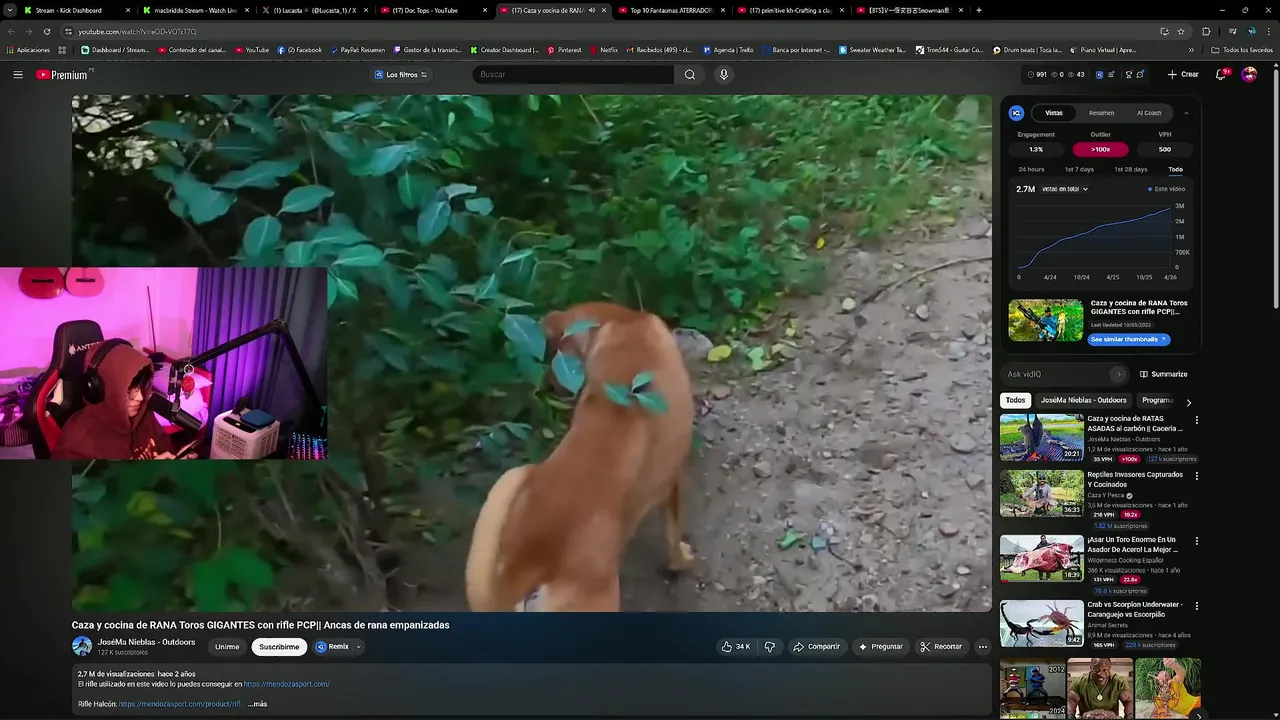The width and height of the screenshot is (1280, 720).
Task: Open the Aplicaciones apps shortcut
Action: point(28,49)
